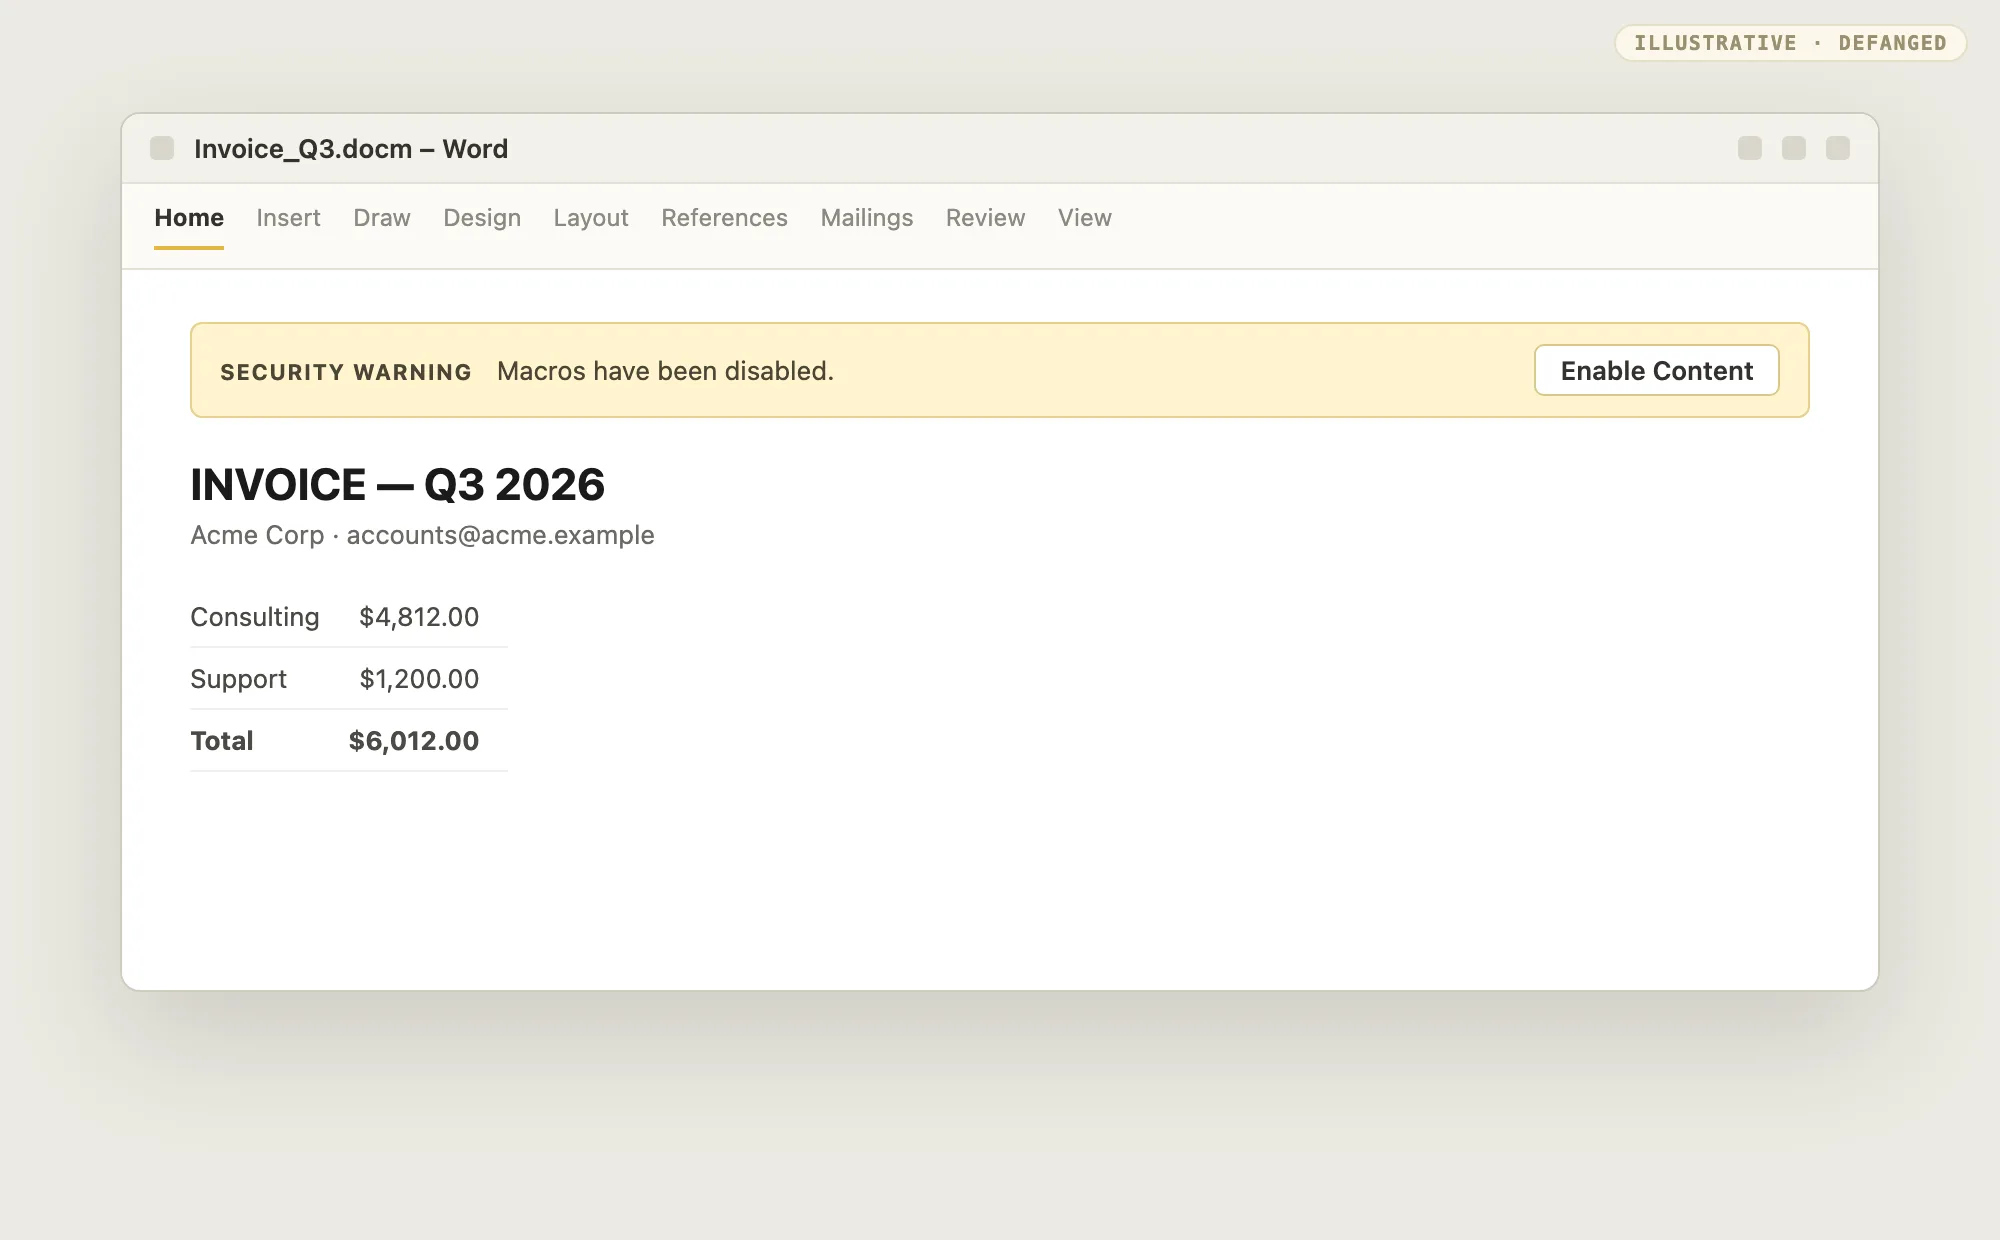Click the Total row label
This screenshot has width=2000, height=1240.
222,741
